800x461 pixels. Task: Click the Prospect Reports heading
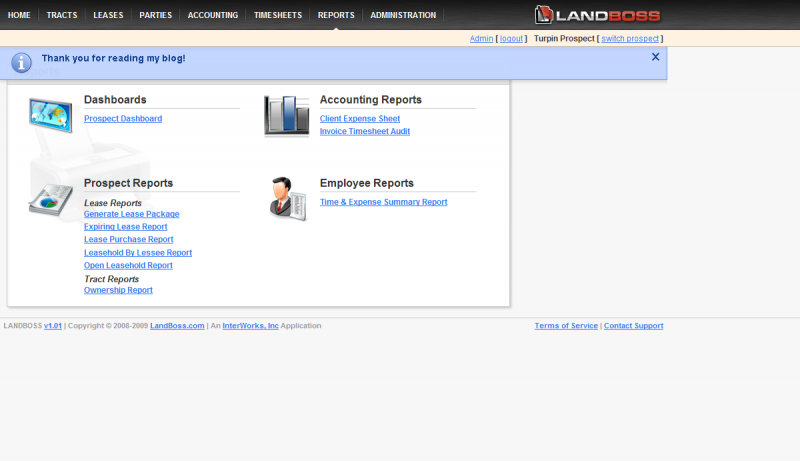129,183
